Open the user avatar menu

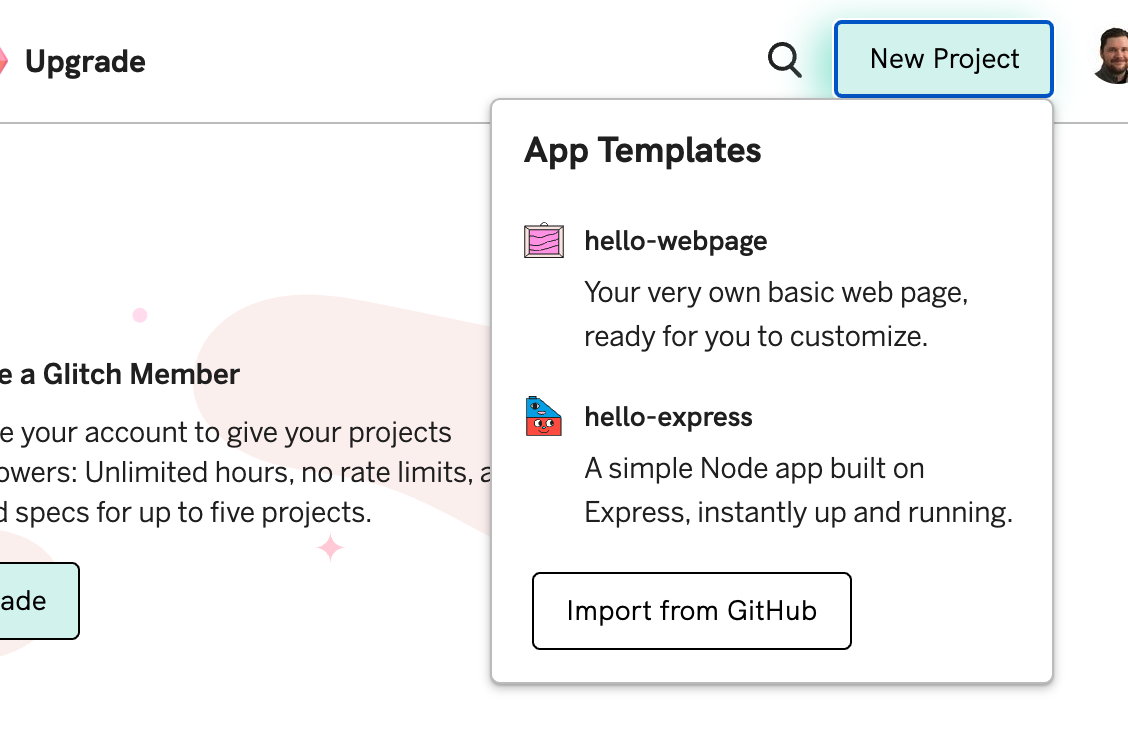coord(1111,56)
